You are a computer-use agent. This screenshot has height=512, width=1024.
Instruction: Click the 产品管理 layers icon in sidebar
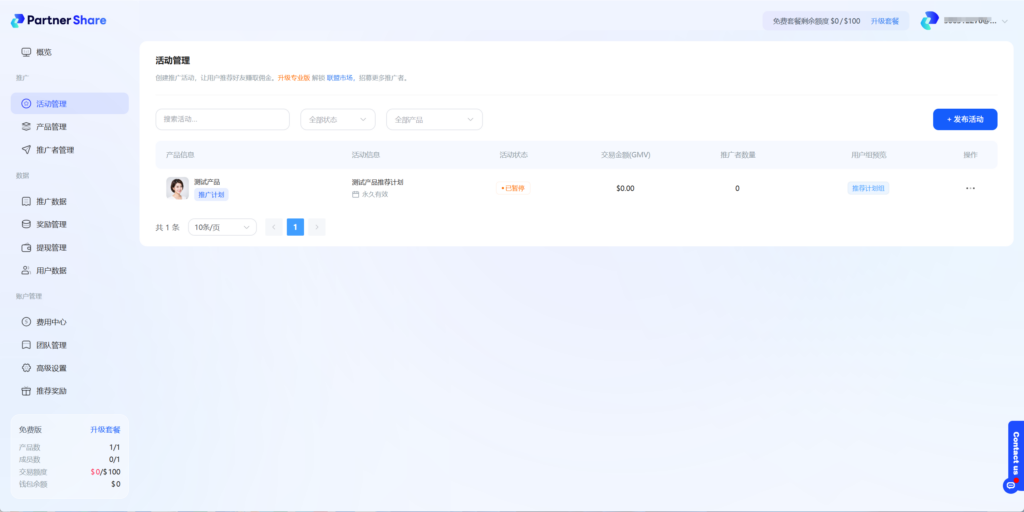coord(26,127)
